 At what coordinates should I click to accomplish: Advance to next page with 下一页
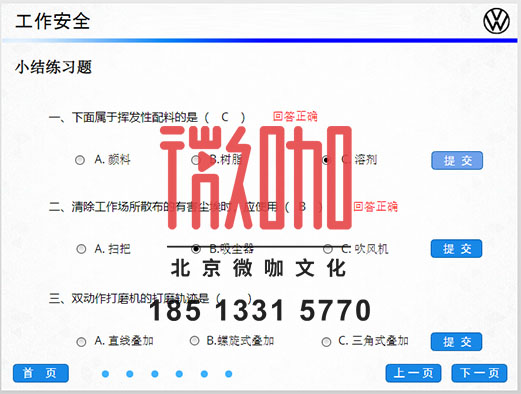click(x=479, y=373)
